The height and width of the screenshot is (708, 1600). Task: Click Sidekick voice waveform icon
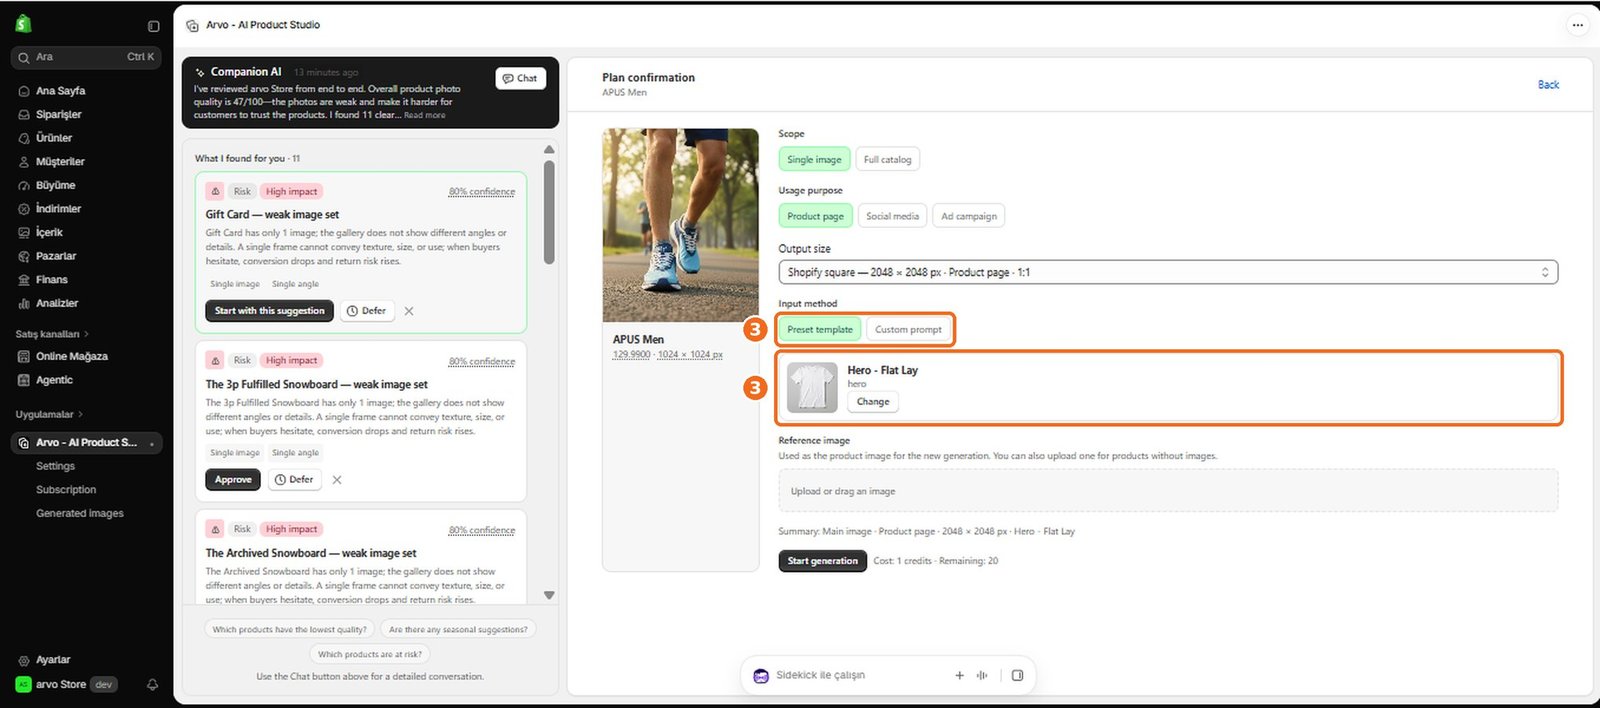pos(982,676)
